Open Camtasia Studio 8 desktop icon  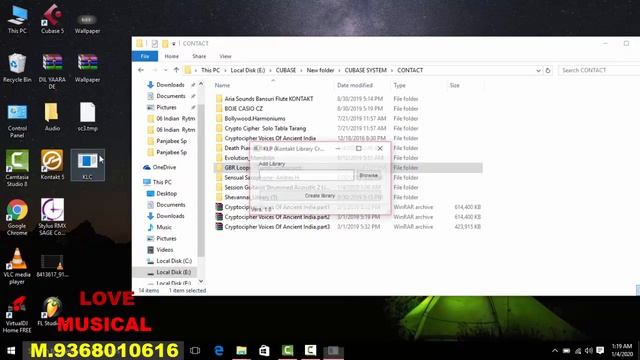pyautogui.click(x=17, y=168)
